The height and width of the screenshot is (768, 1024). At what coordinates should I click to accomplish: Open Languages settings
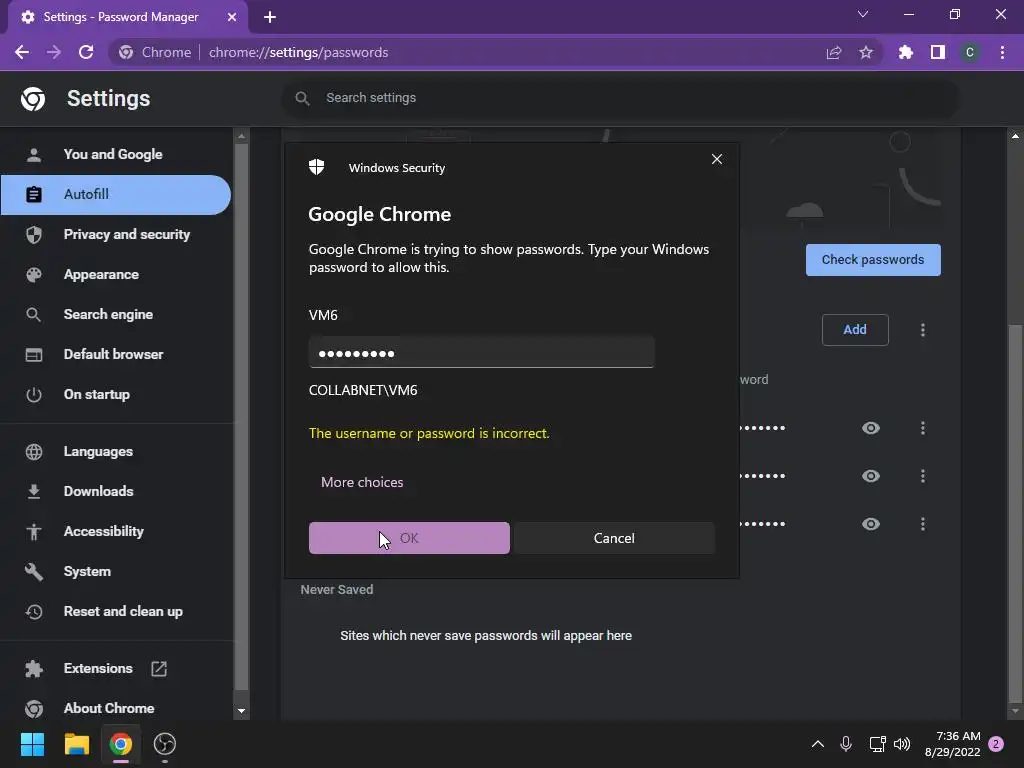point(98,451)
